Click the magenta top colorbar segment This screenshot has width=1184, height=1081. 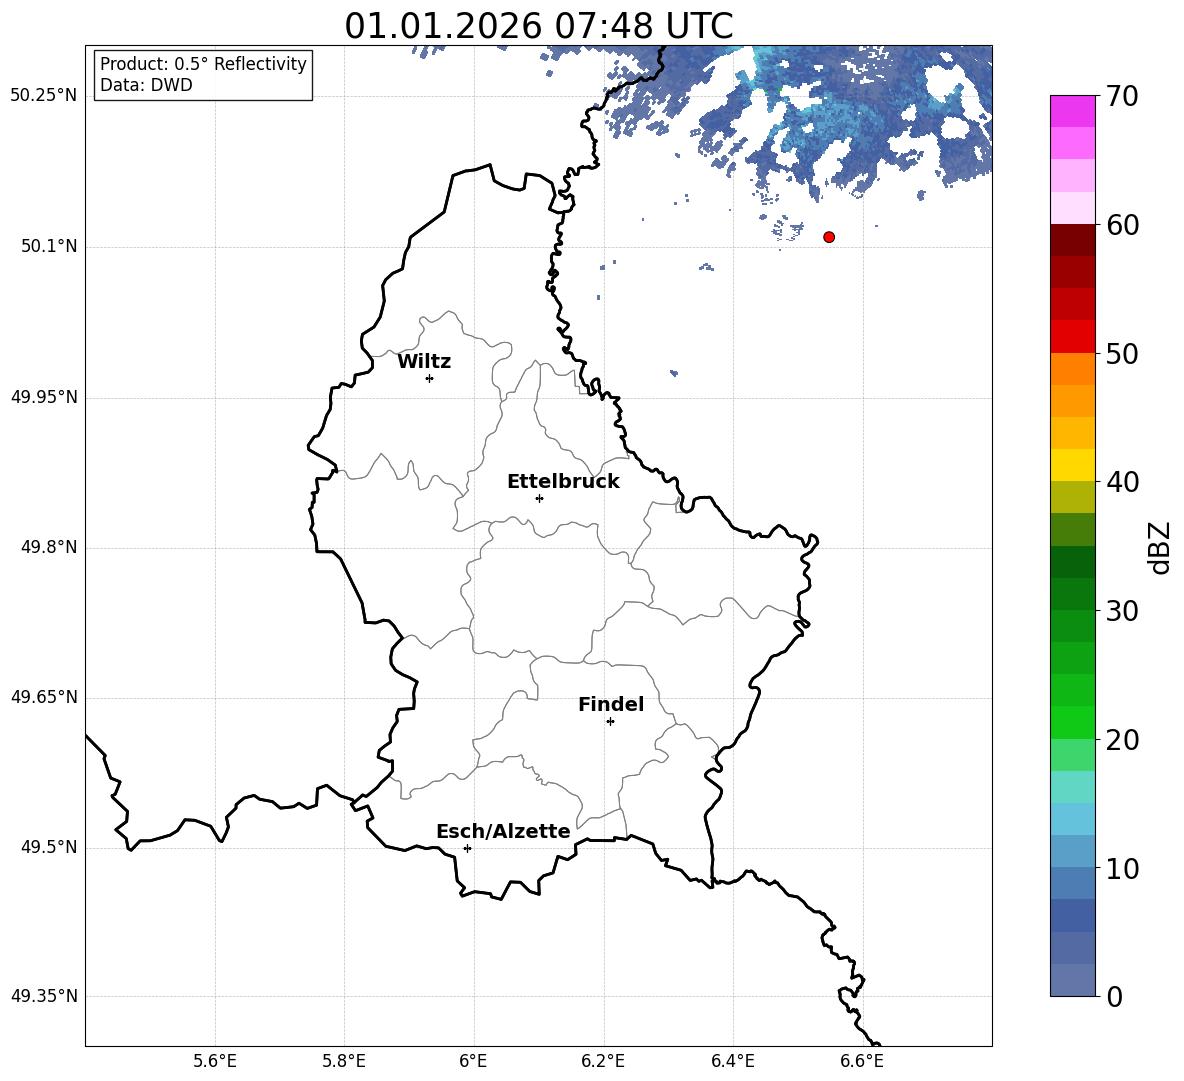(1072, 112)
